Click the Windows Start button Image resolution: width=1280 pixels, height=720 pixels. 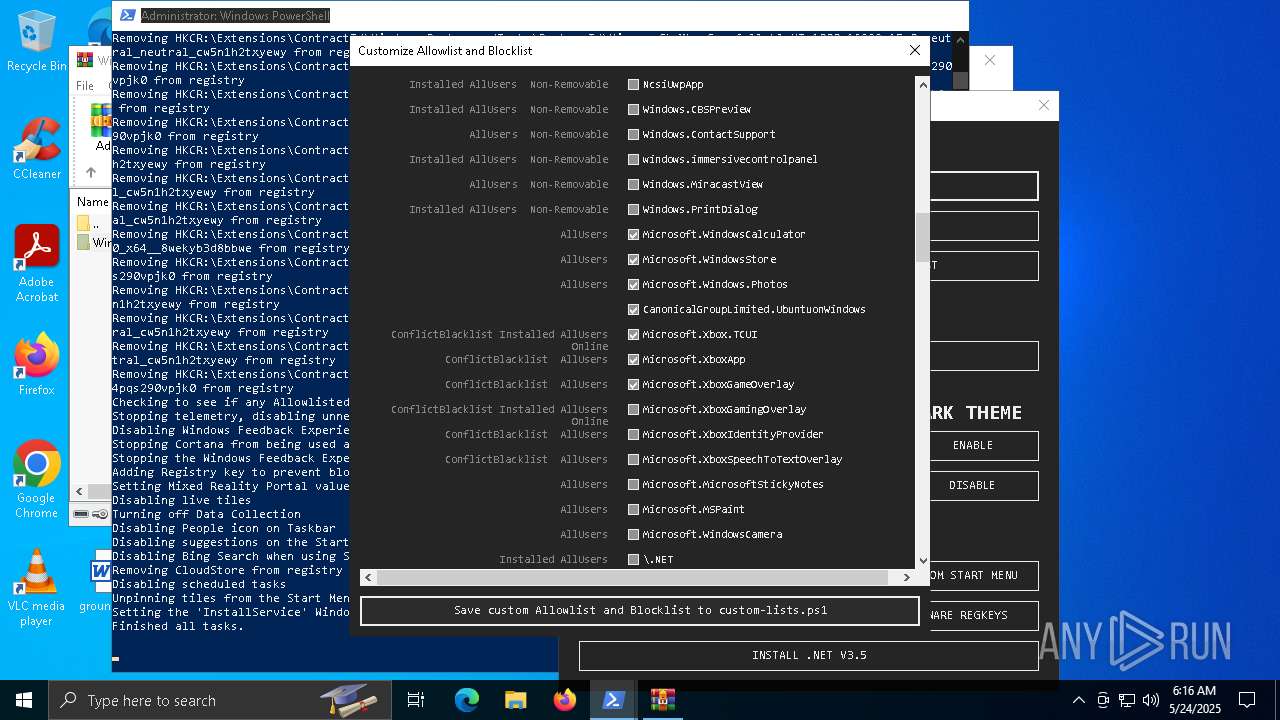click(24, 700)
